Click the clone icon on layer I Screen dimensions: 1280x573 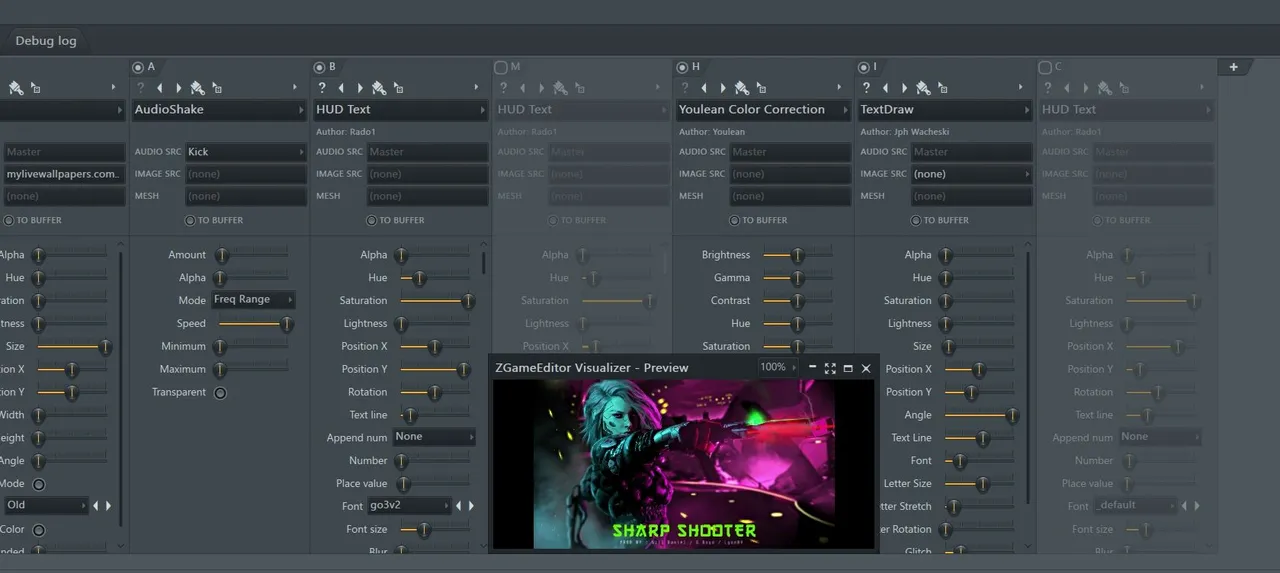[942, 88]
